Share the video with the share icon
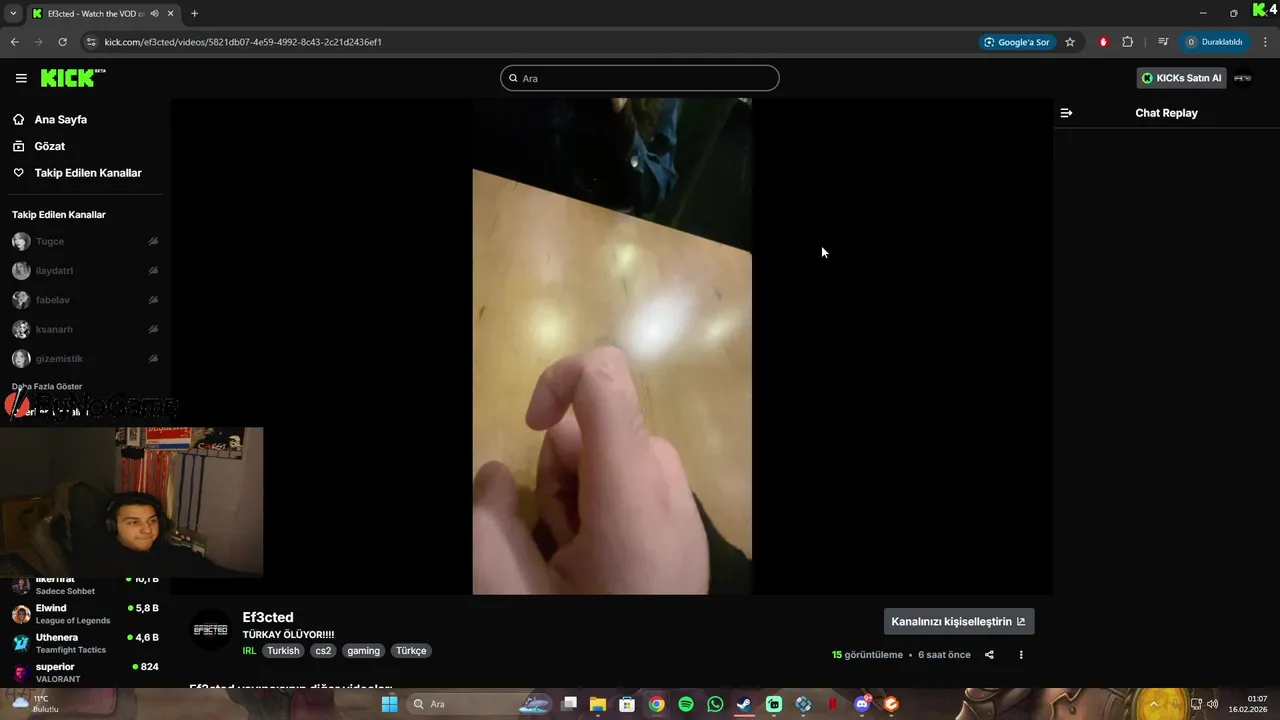This screenshot has width=1280, height=720. [x=989, y=655]
